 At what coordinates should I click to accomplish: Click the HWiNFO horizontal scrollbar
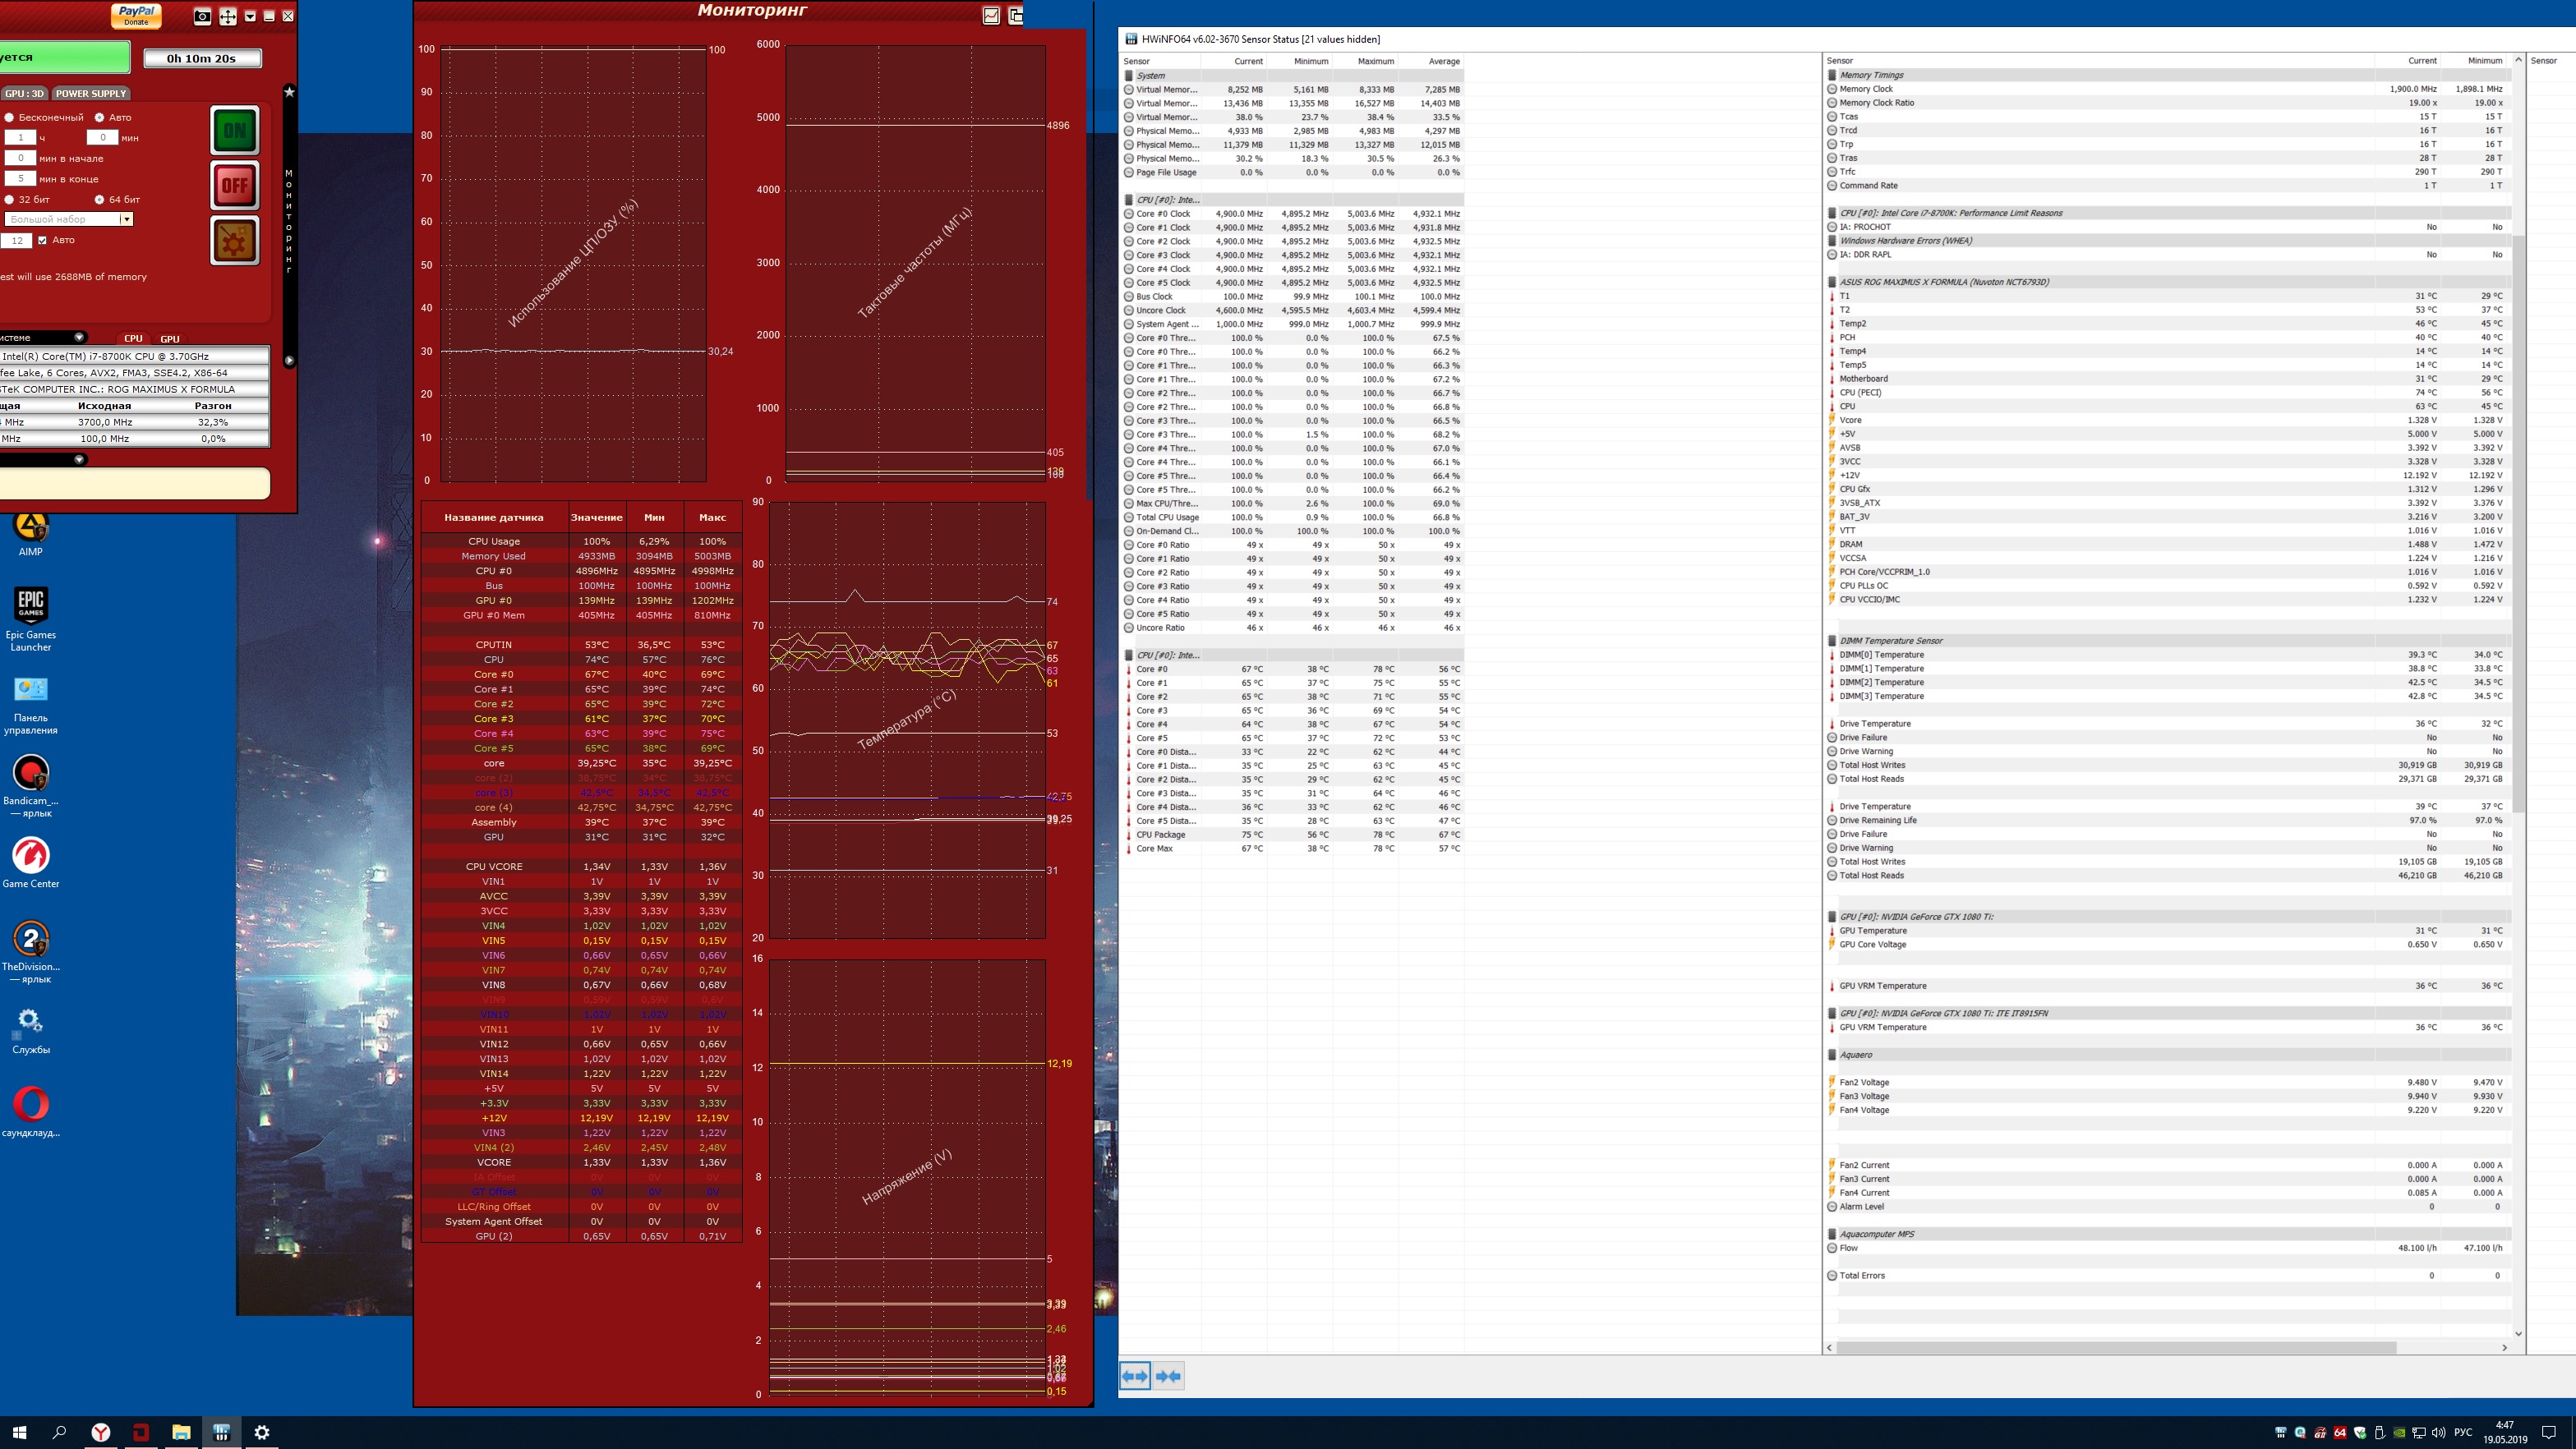[2115, 1347]
